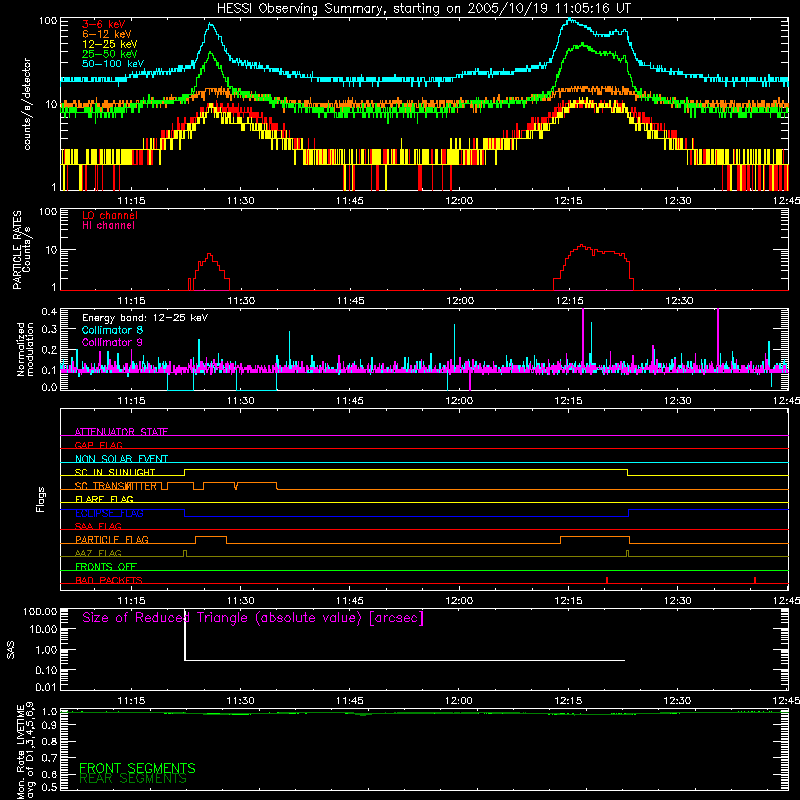
Task: Click the GAP FLAG label
Action: [x=98, y=445]
